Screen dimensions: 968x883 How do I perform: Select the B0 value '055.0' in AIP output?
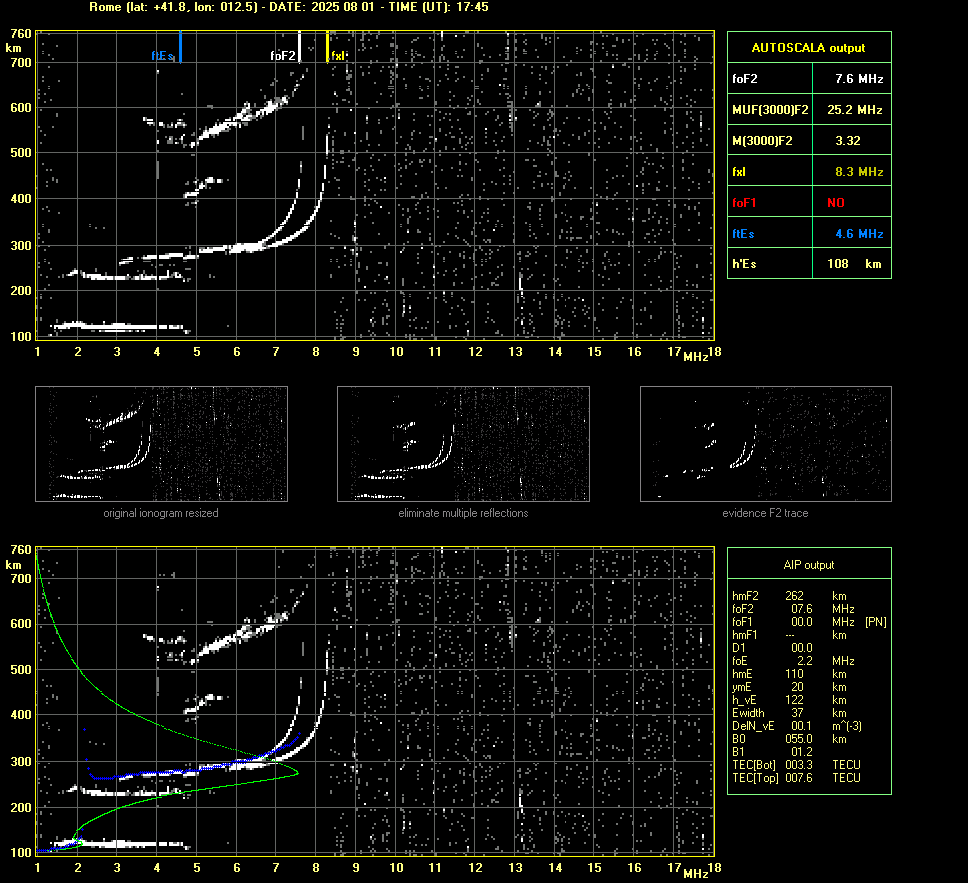799,739
